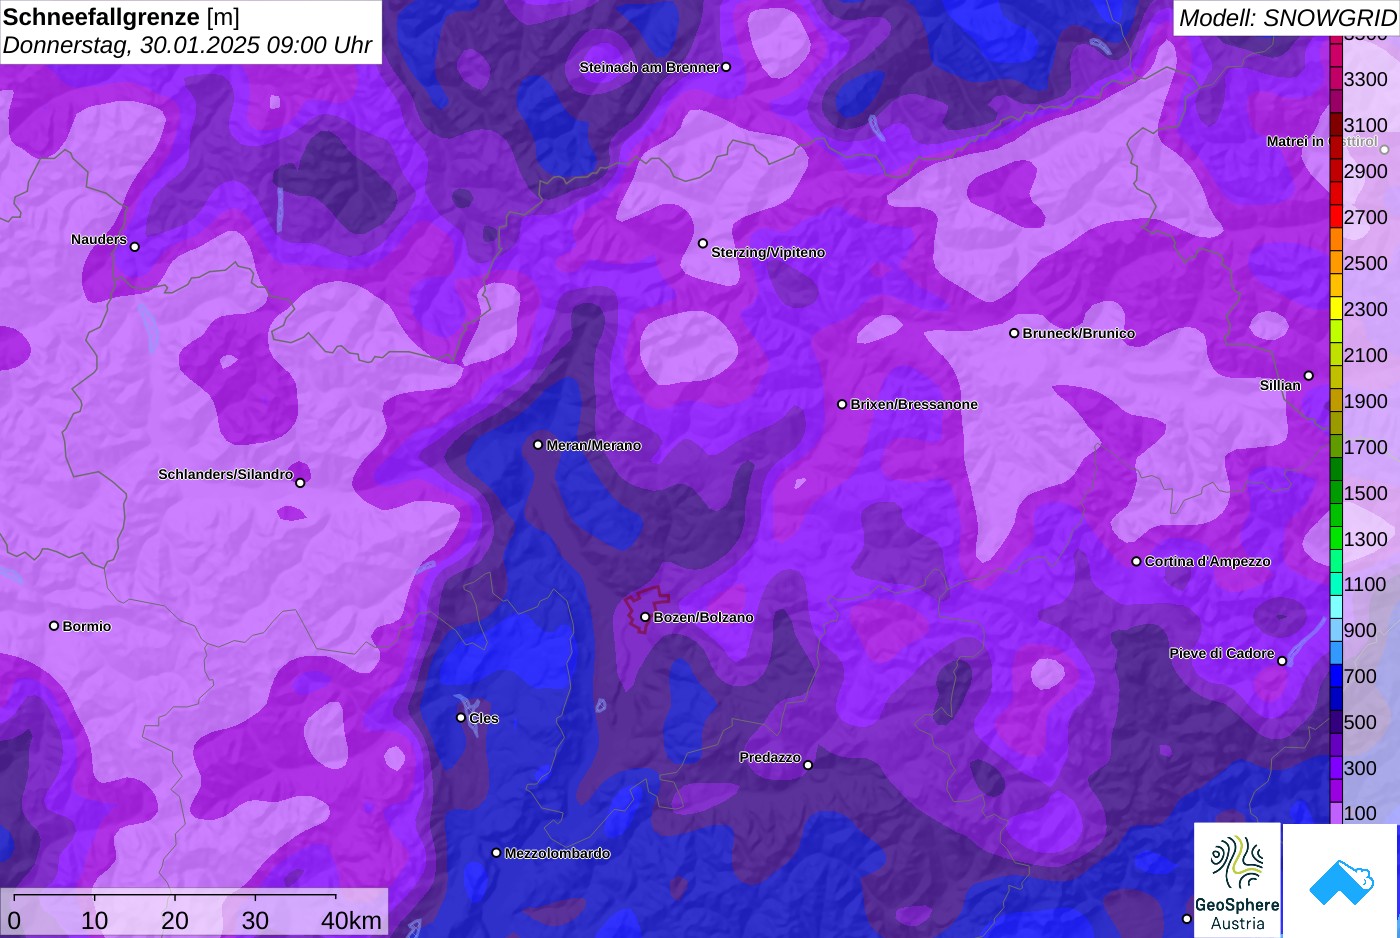Click the Cortina d'Ampezzo marker dot
The width and height of the screenshot is (1400, 938).
coord(1136,561)
